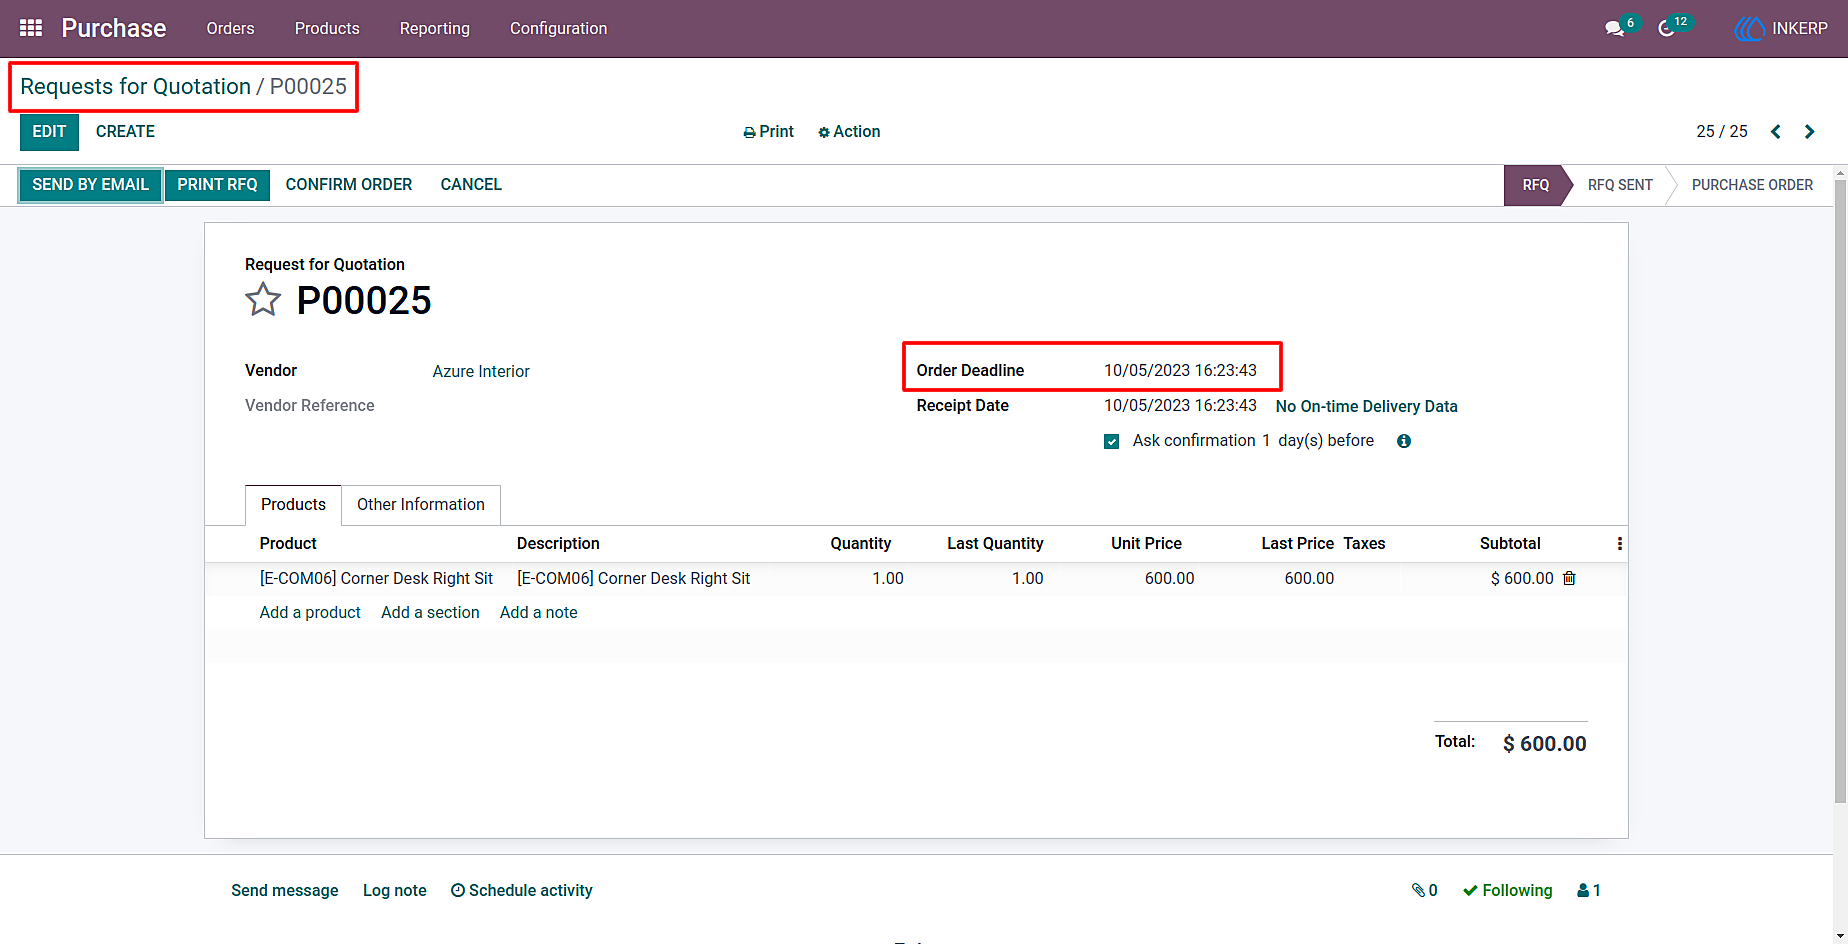This screenshot has width=1848, height=944.
Task: Switch to Other Information tab
Action: coord(421,505)
